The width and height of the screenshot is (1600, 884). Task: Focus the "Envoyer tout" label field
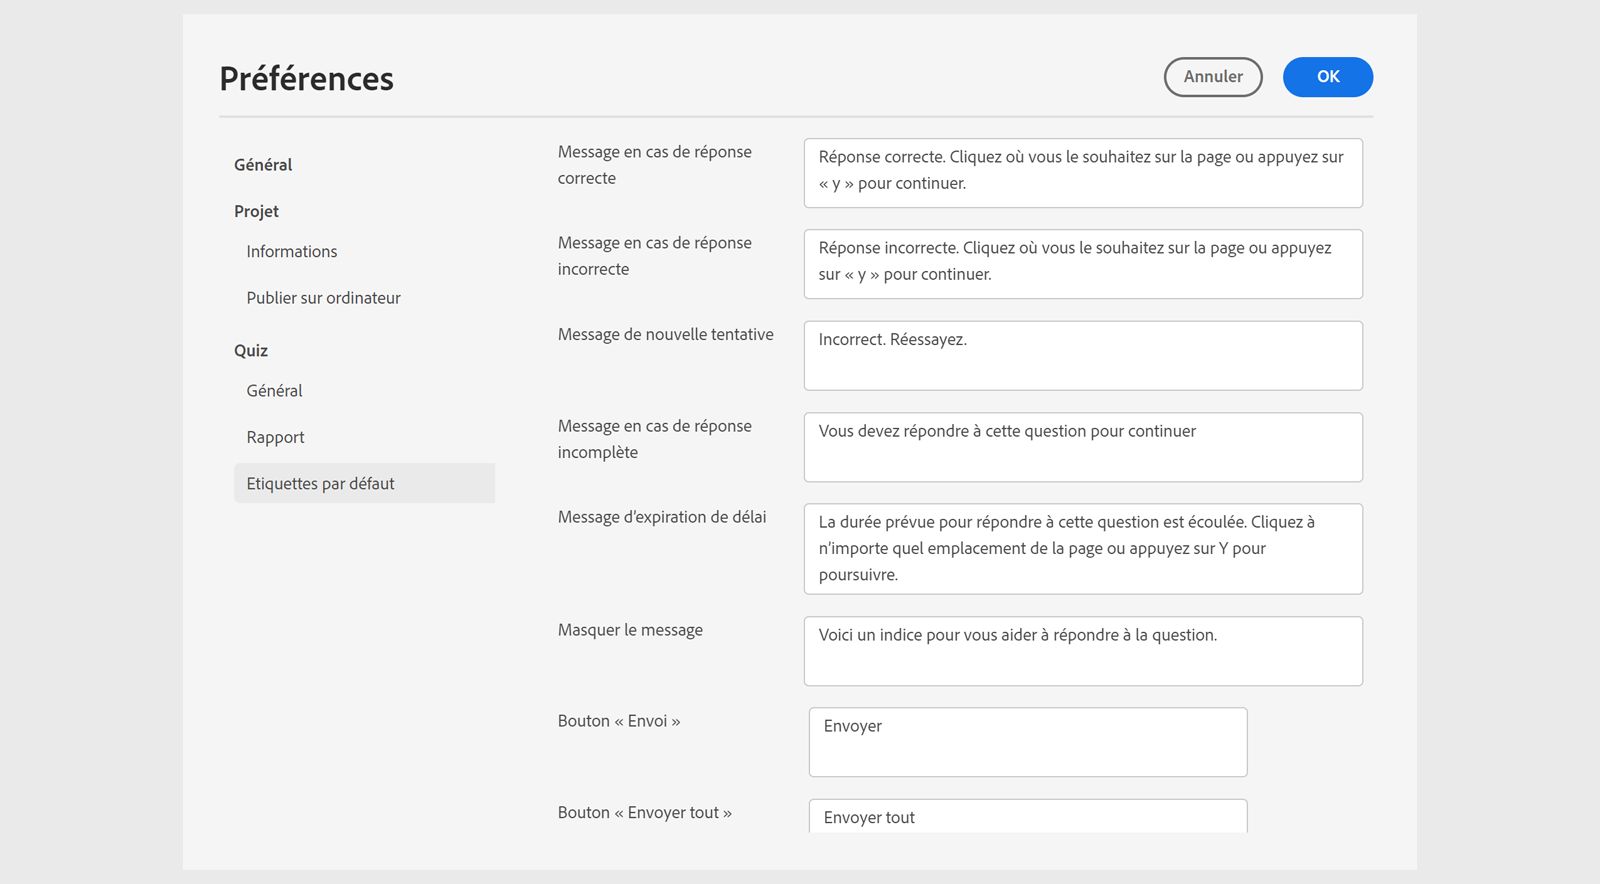coord(1027,817)
